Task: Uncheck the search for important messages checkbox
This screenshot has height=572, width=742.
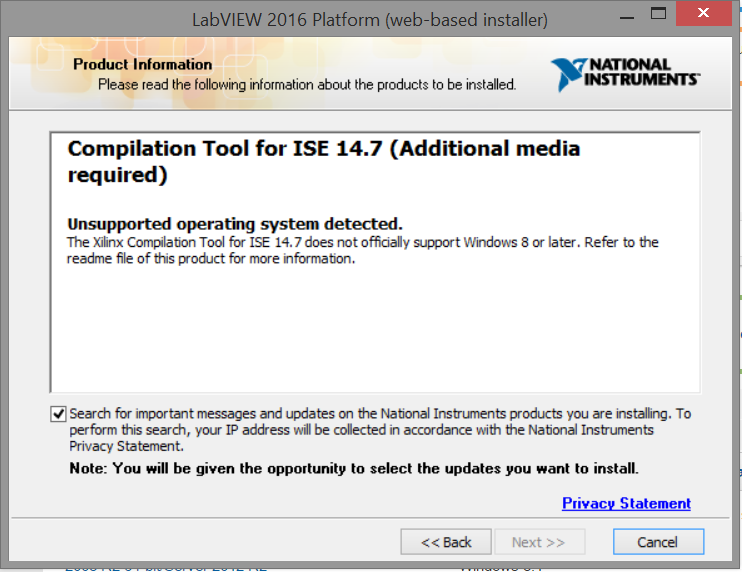Action: click(x=58, y=414)
